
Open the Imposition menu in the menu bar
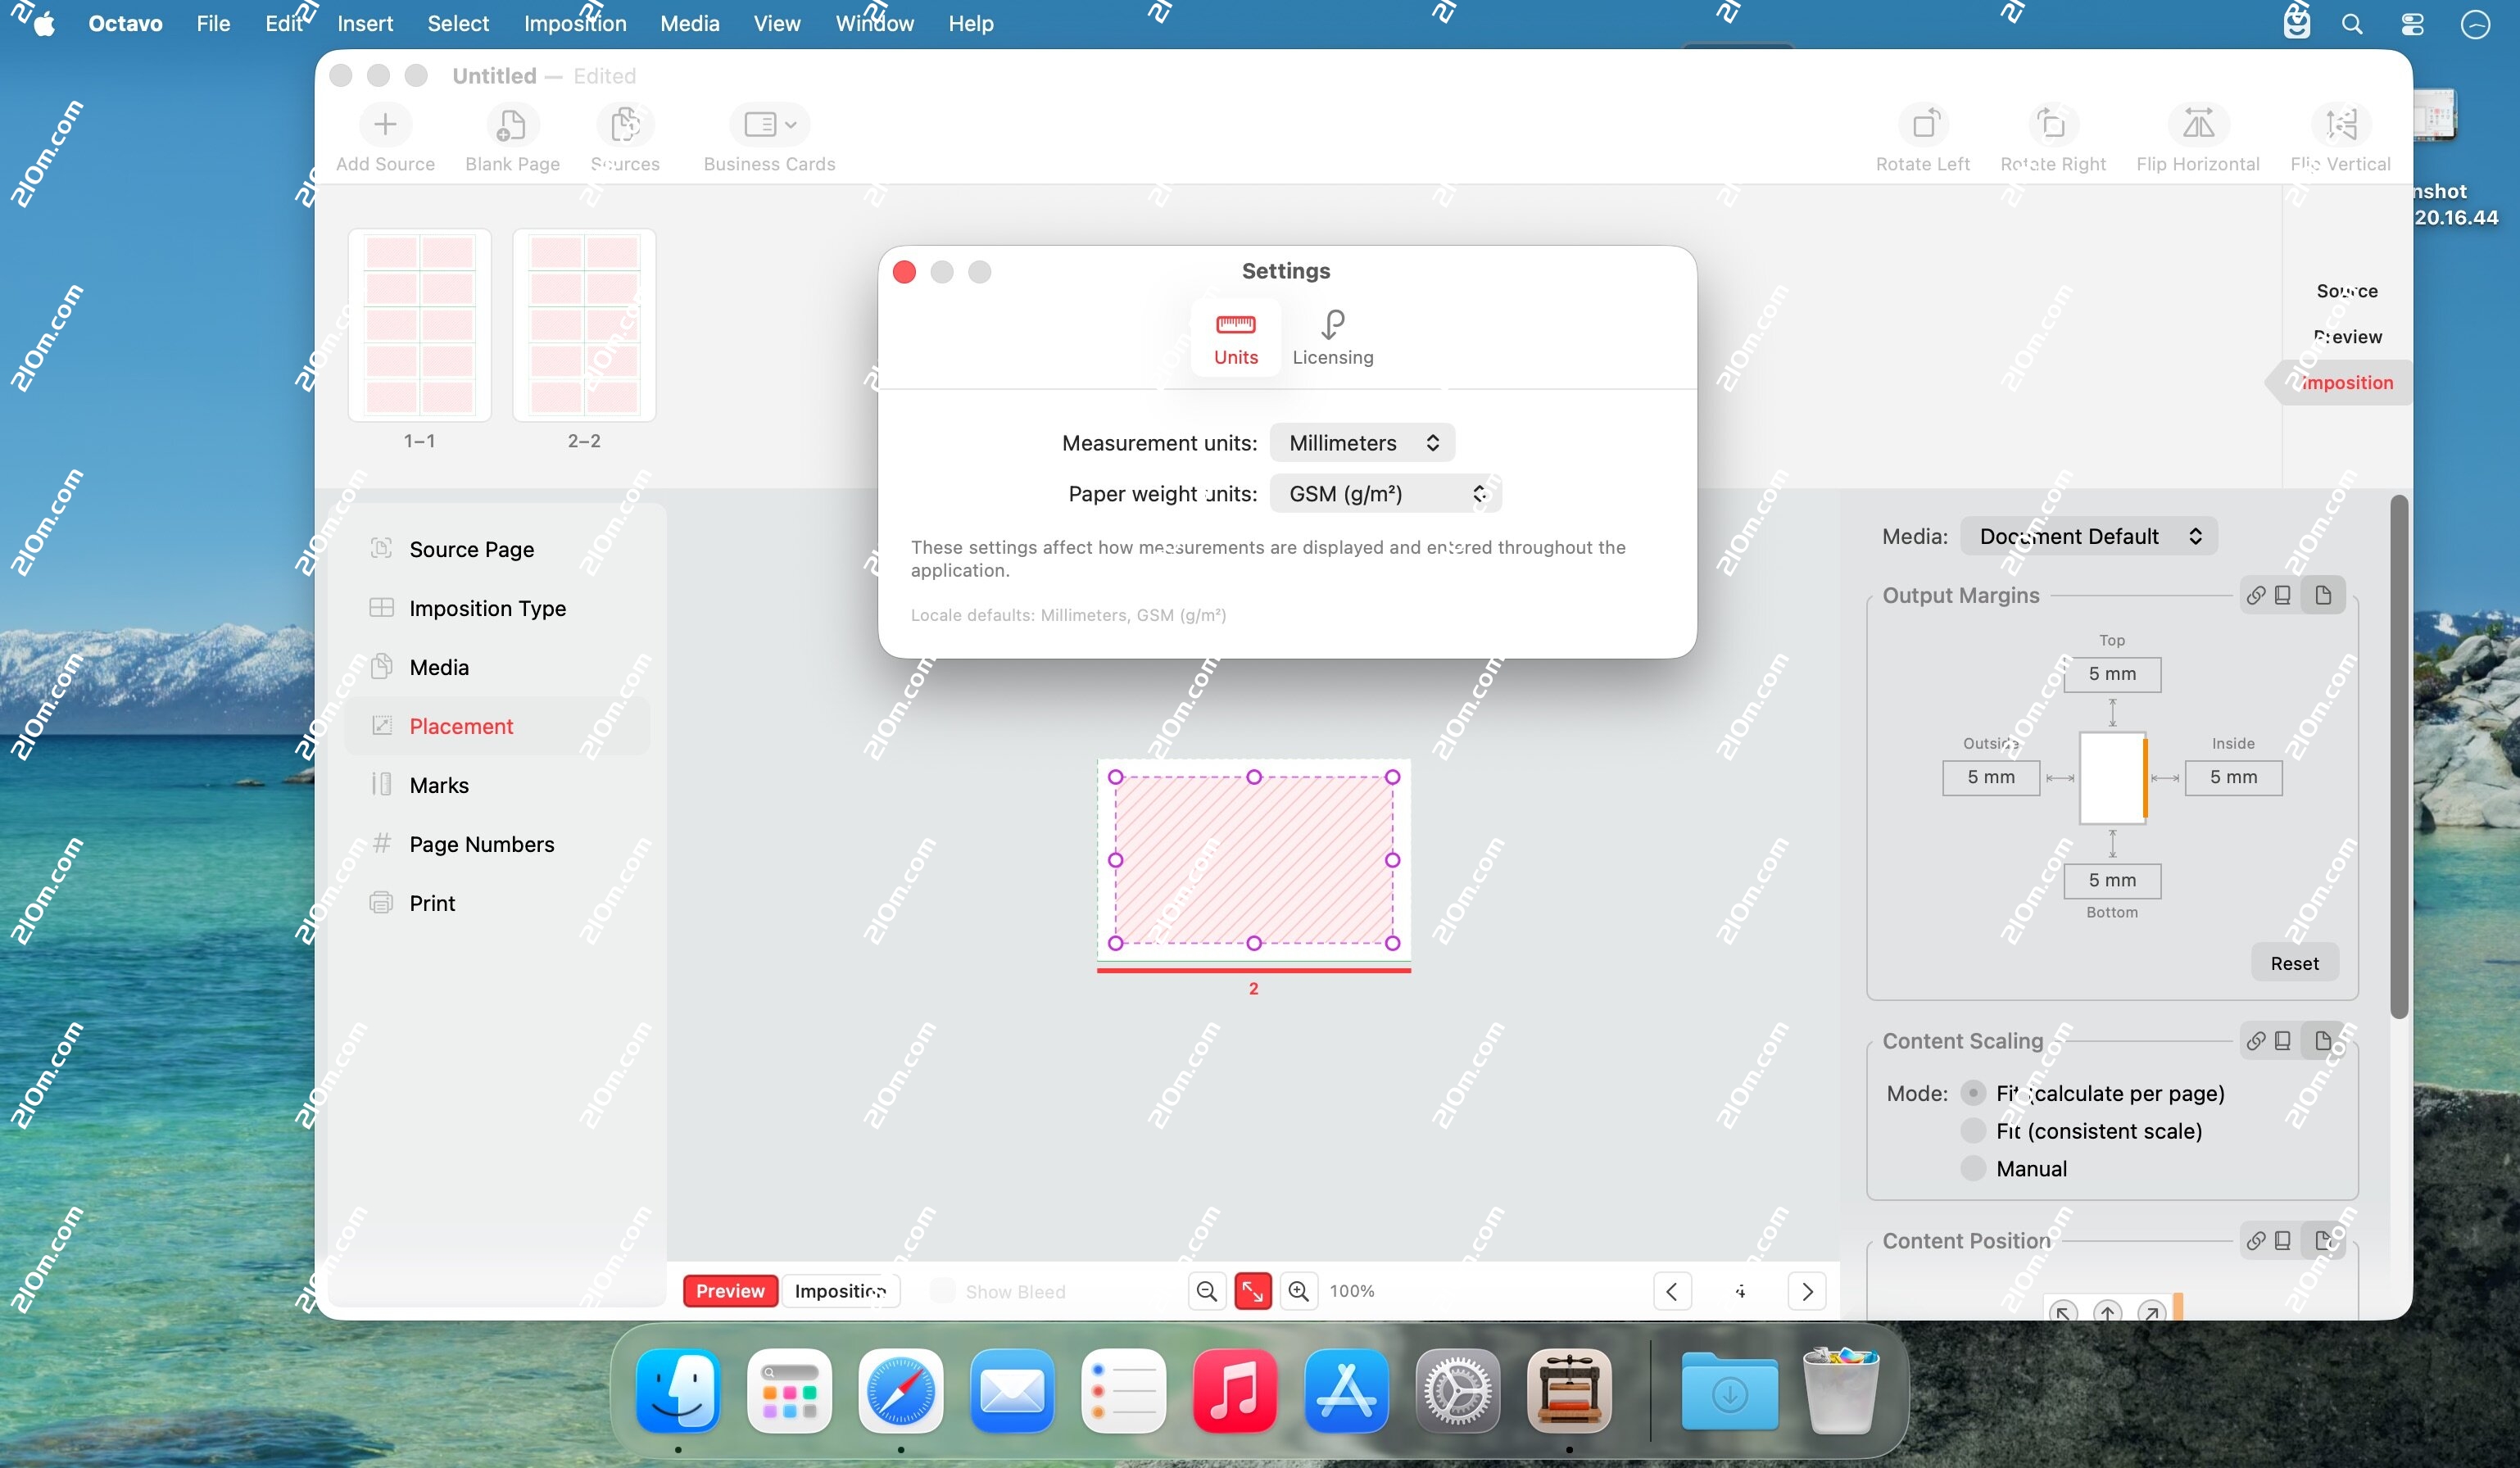point(574,23)
